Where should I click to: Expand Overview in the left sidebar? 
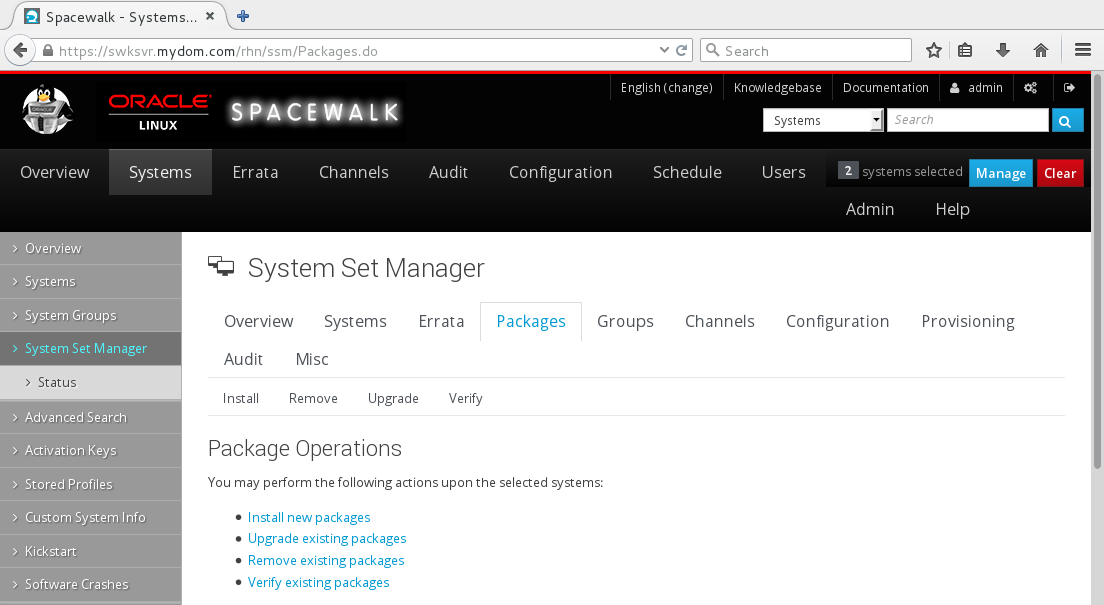pyautogui.click(x=91, y=249)
